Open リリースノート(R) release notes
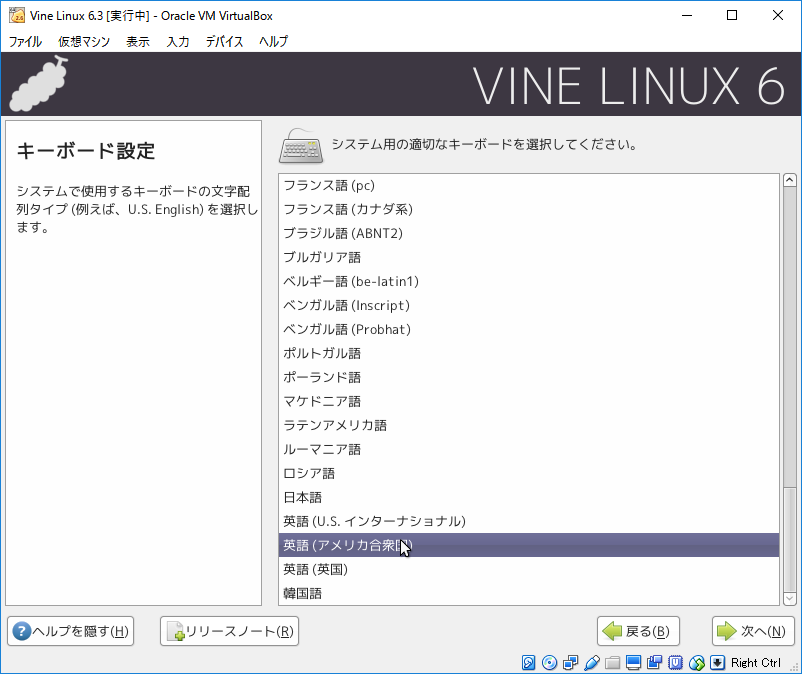The image size is (802, 674). pos(230,631)
